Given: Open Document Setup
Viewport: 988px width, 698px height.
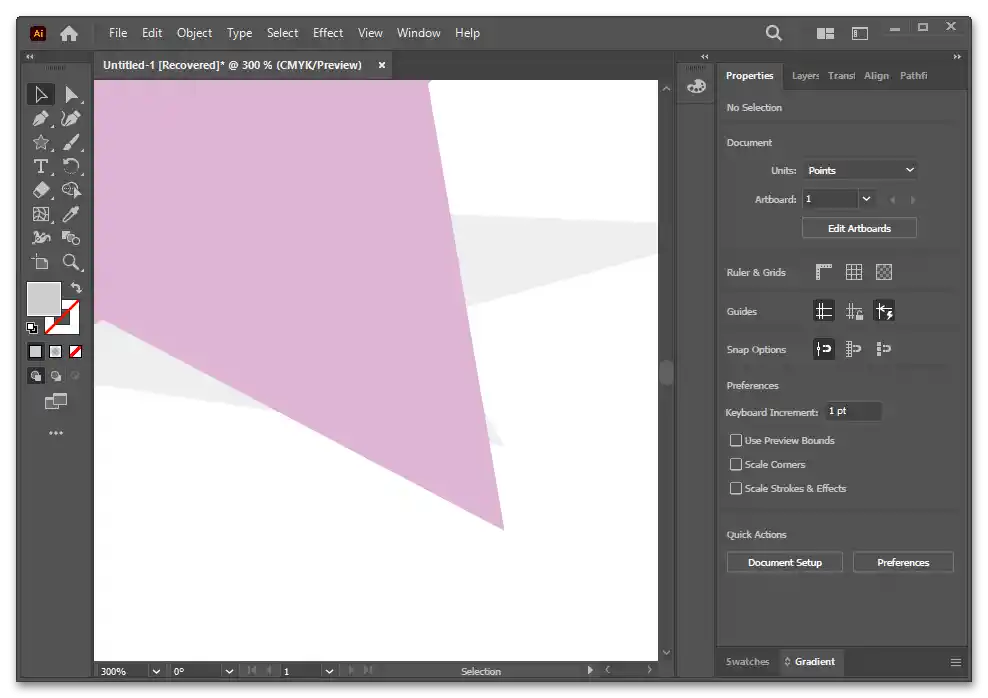Looking at the screenshot, I should point(784,562).
